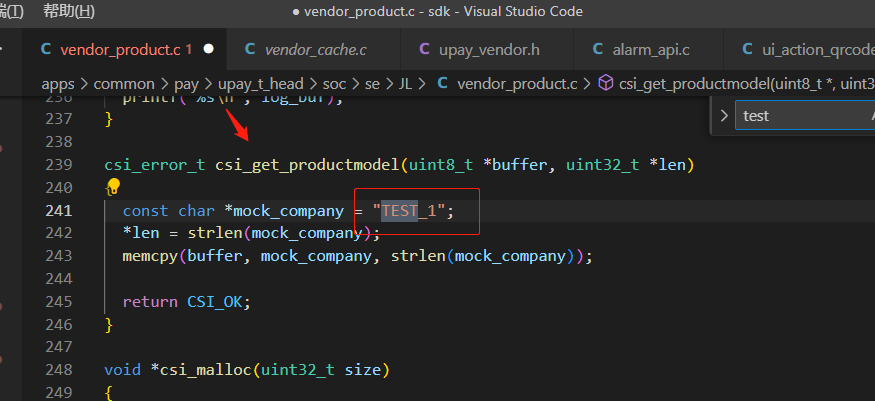Viewport: 875px width, 401px height.
Task: Click the highlighted TEST_1 string on line 241
Action: (x=409, y=211)
